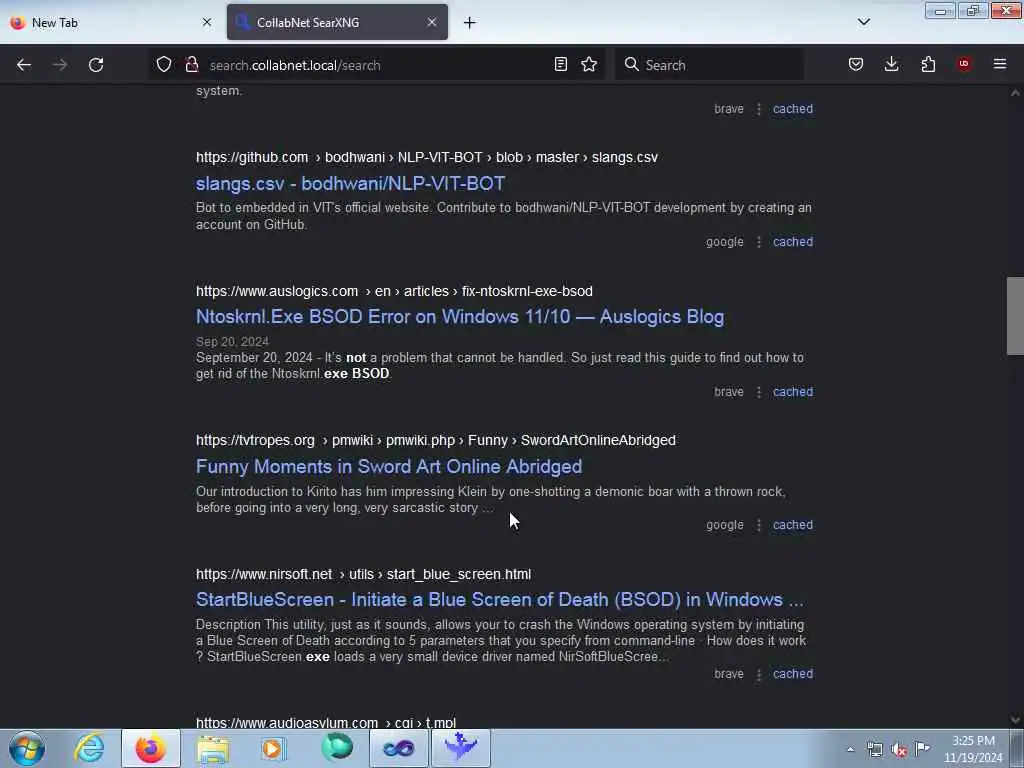
Task: Launch Internet Explorer from the taskbar
Action: [89, 748]
